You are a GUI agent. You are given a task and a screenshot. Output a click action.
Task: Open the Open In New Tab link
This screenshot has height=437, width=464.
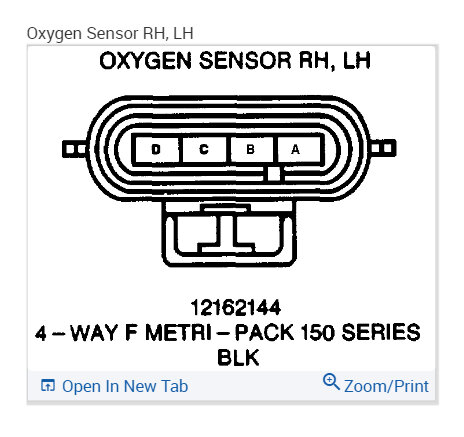[125, 386]
